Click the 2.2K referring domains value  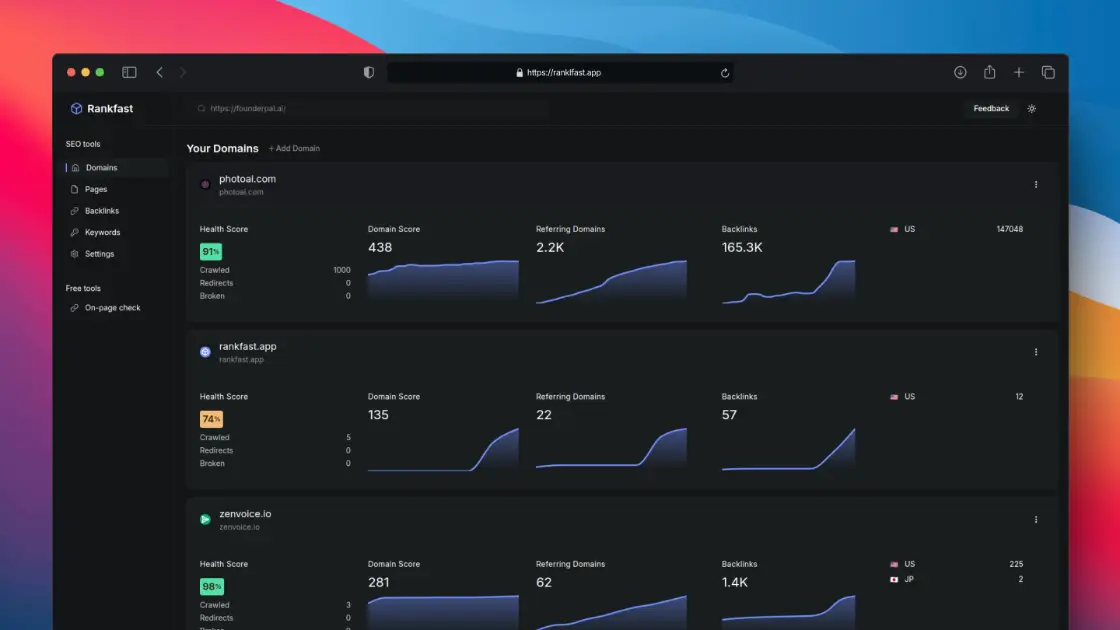[x=550, y=247]
